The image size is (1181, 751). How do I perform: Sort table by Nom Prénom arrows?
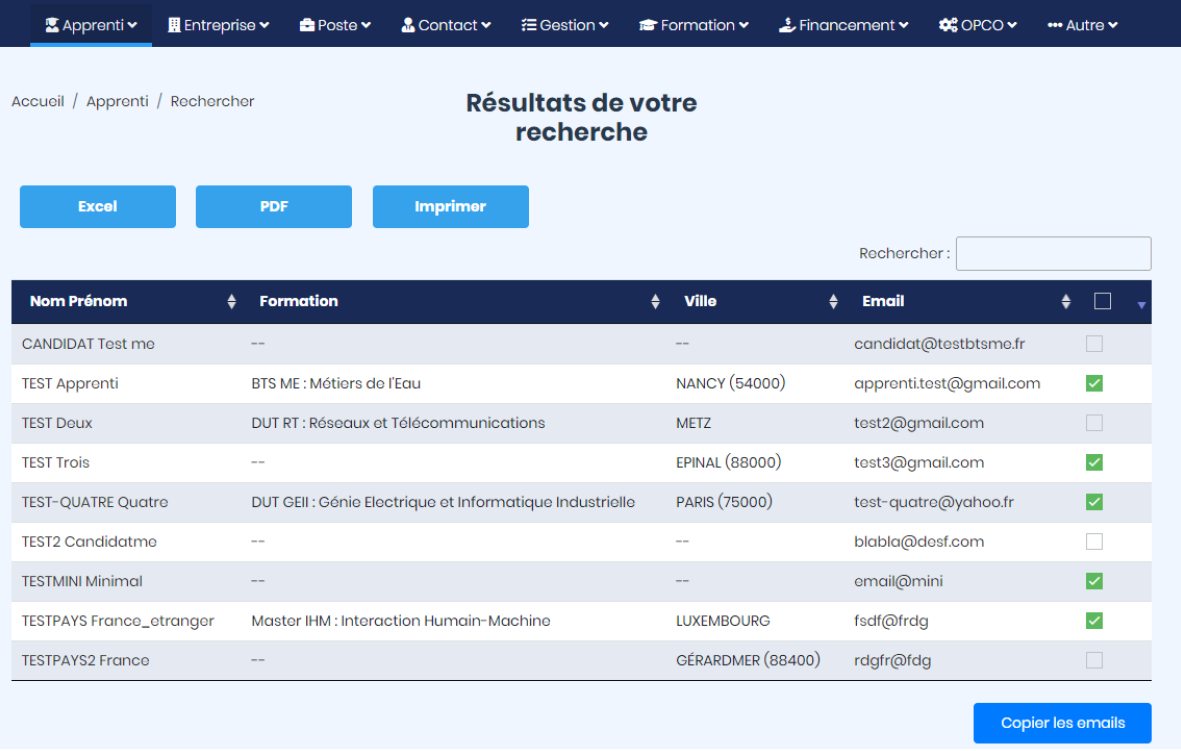click(x=231, y=301)
